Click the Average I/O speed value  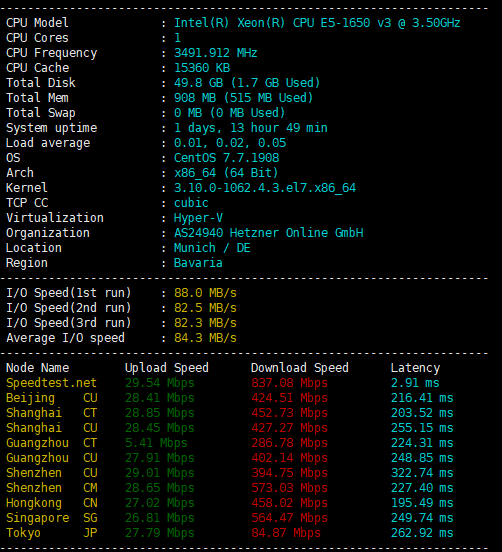coord(205,338)
